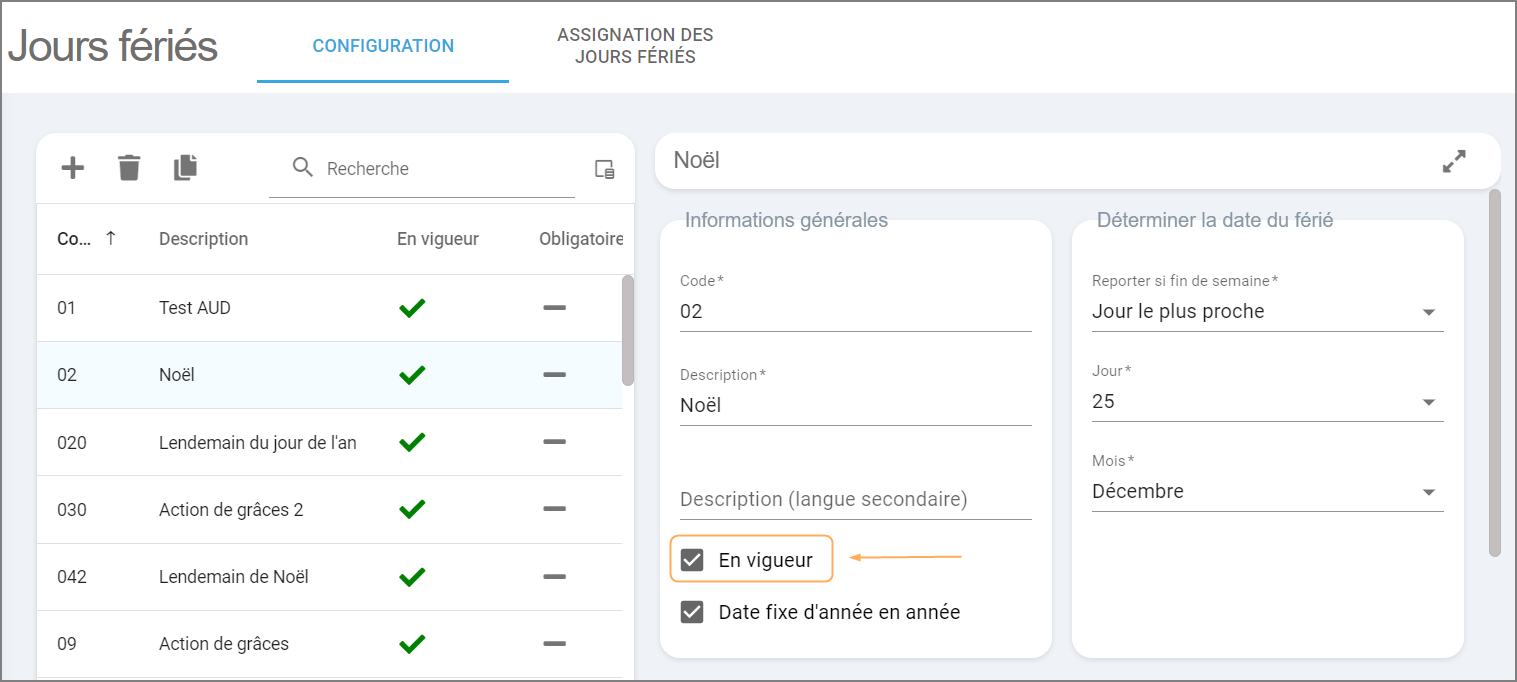Open the Mois dropdown showing Décembre
1517x682 pixels.
(1428, 492)
